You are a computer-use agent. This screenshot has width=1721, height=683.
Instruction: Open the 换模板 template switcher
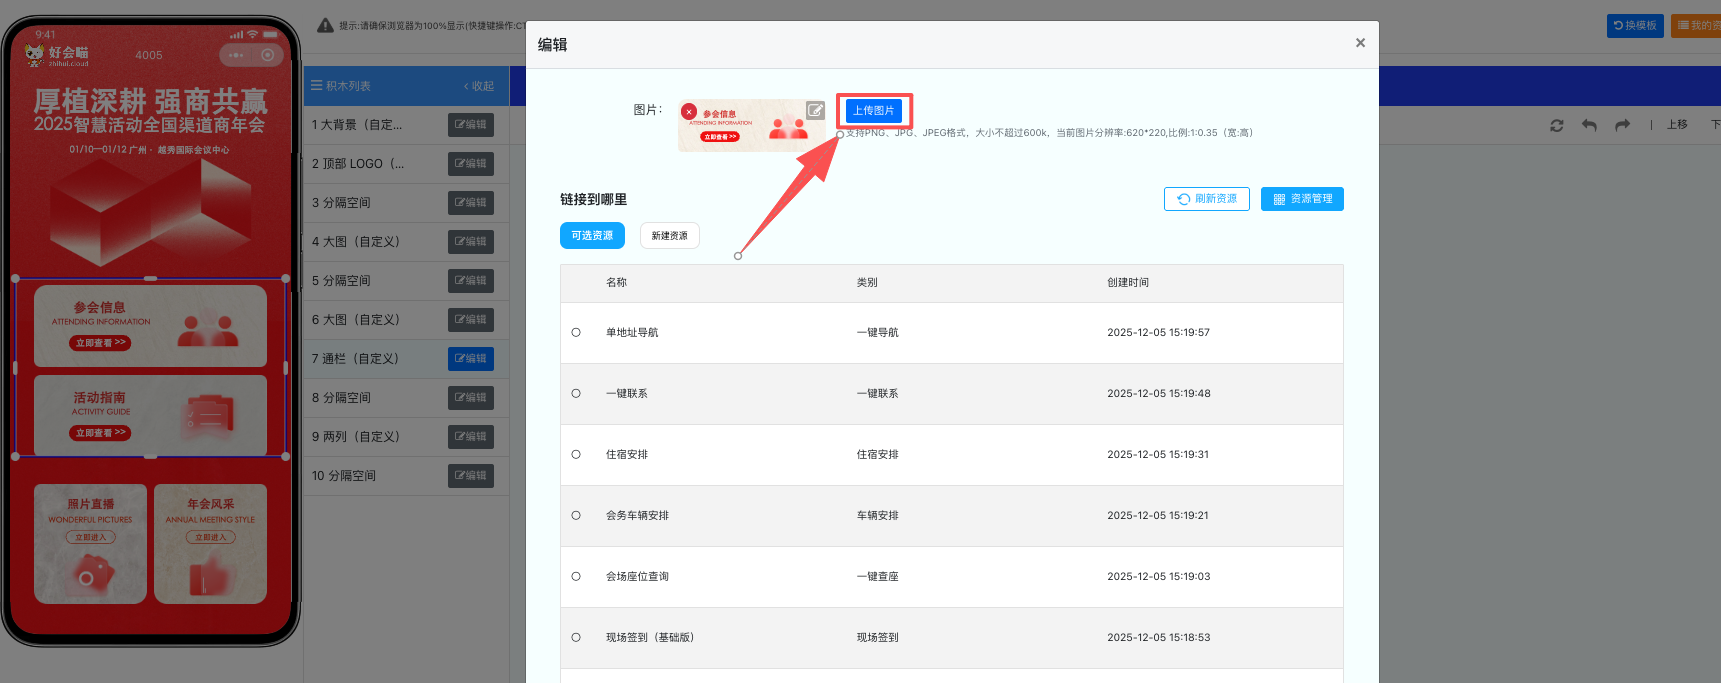(x=1634, y=25)
